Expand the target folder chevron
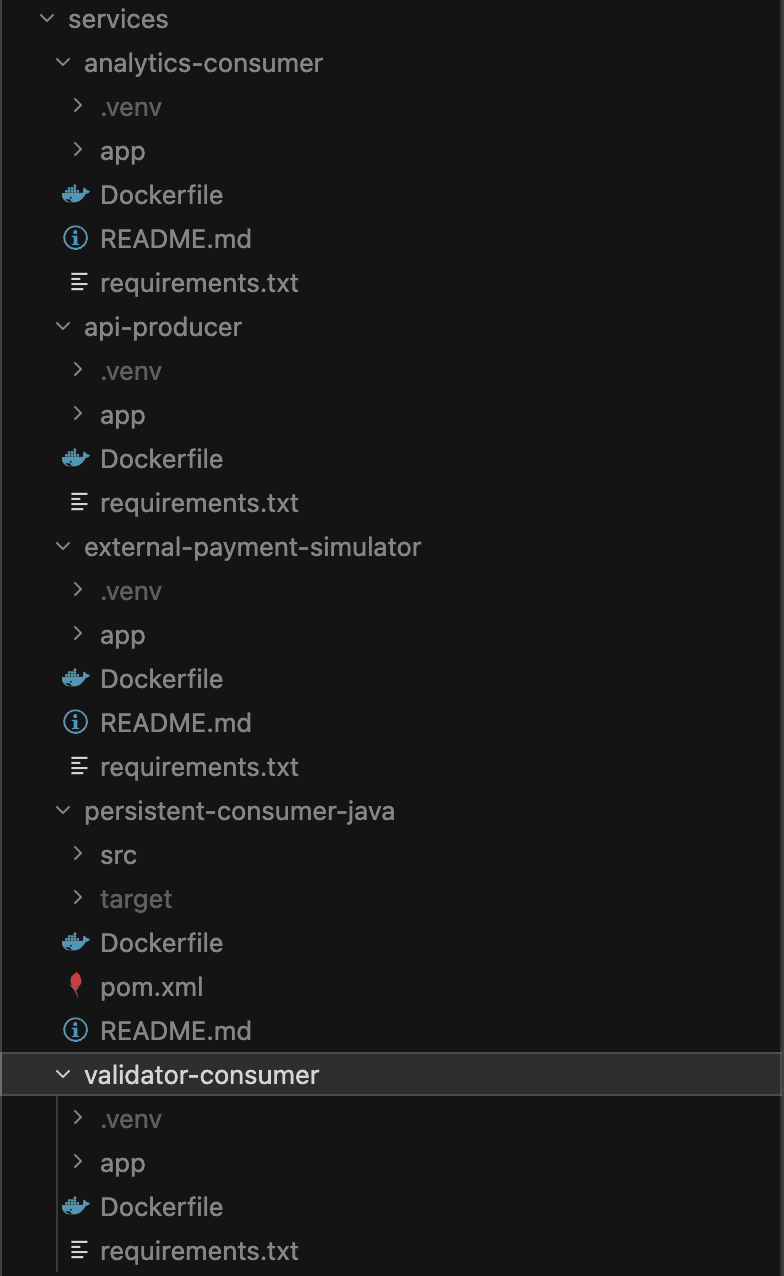The height and width of the screenshot is (1276, 784). (x=79, y=899)
